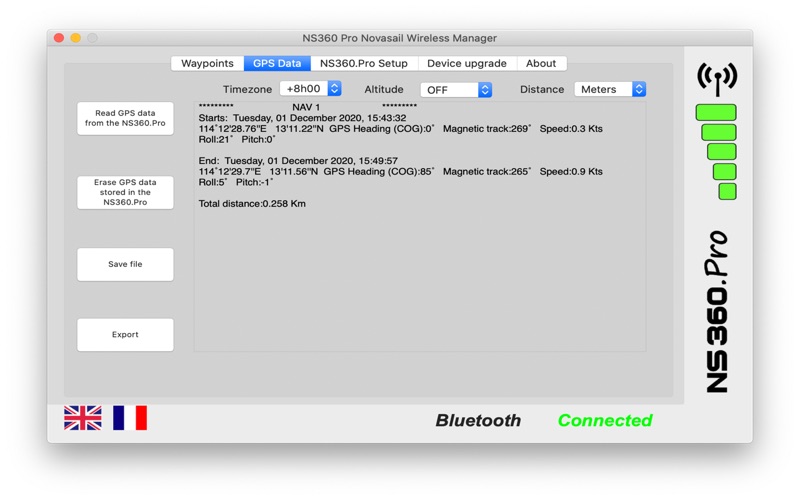Close the window with the red button

59,38
